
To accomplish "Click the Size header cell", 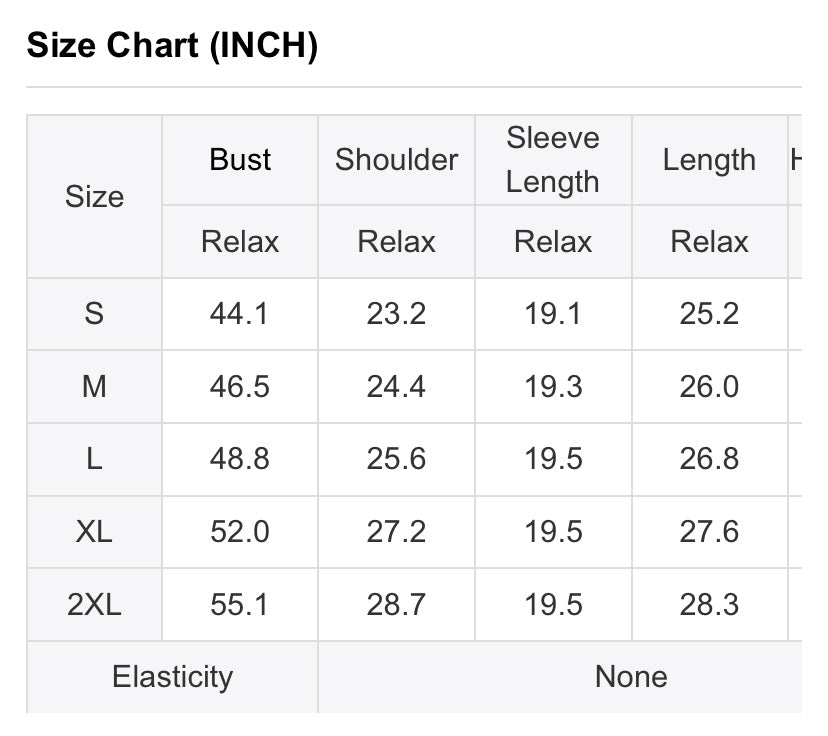I will pyautogui.click(x=94, y=197).
